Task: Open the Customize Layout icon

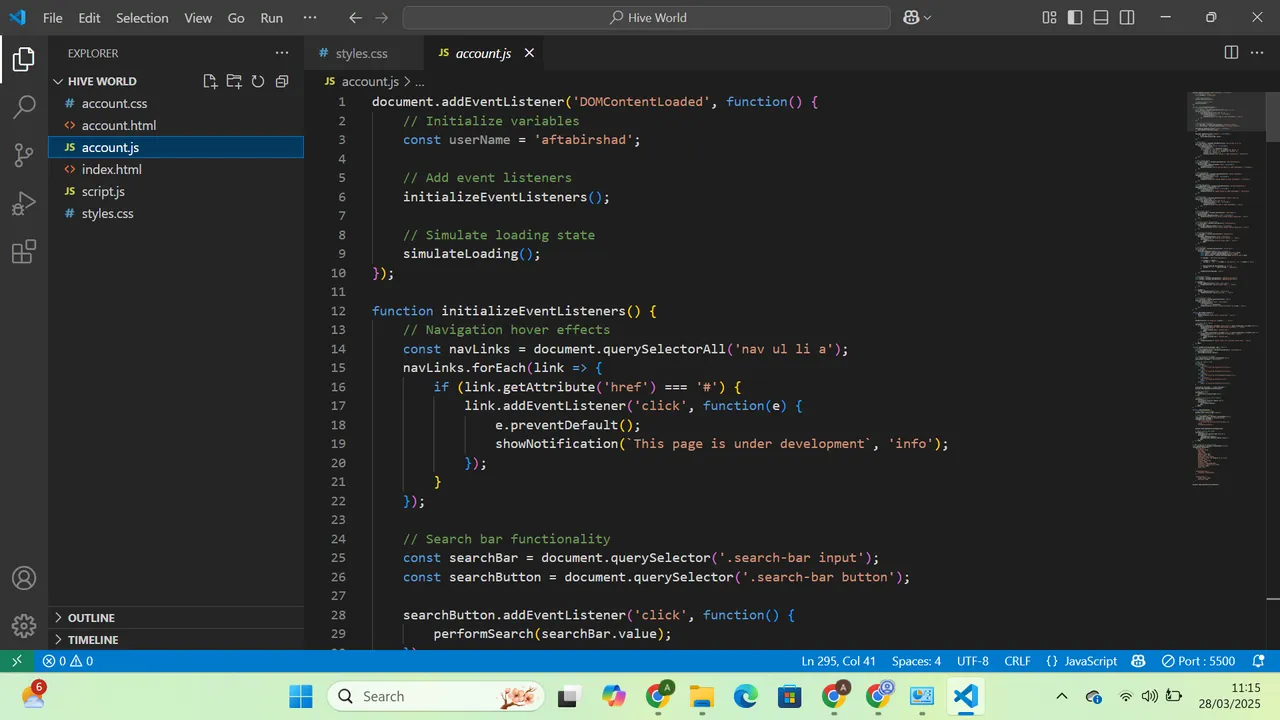Action: (1049, 18)
